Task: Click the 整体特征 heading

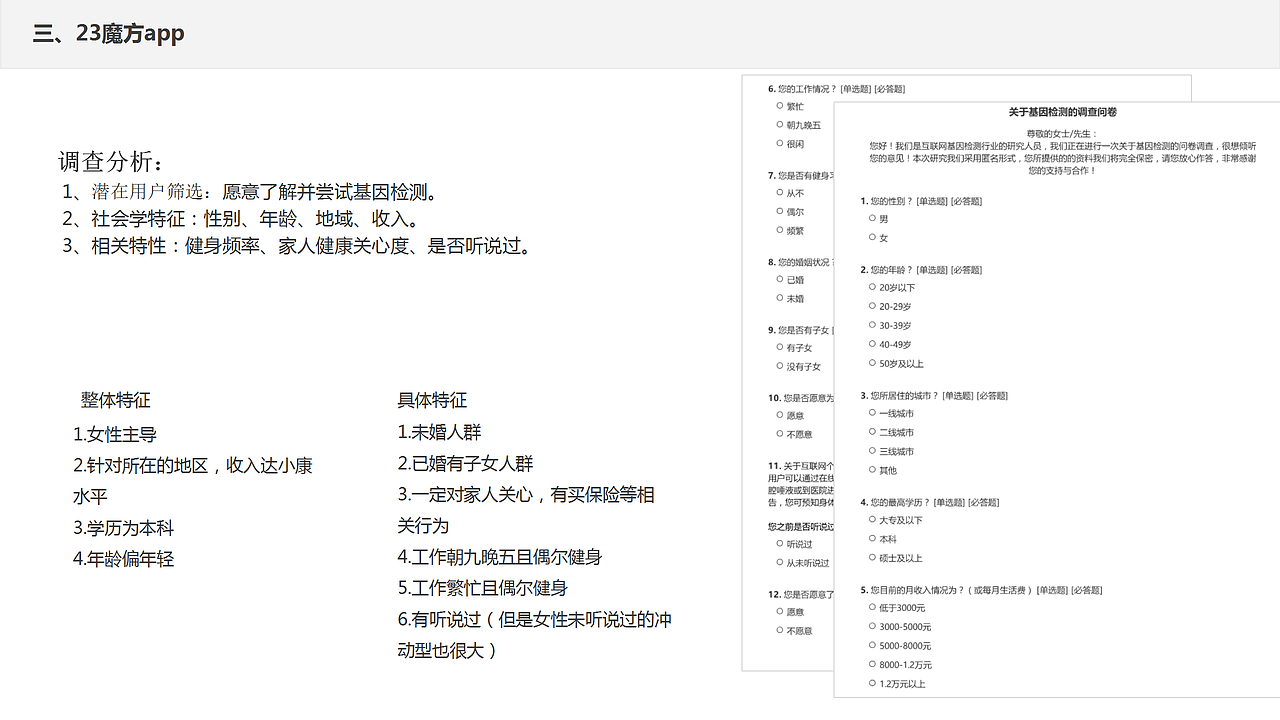Action: (116, 401)
